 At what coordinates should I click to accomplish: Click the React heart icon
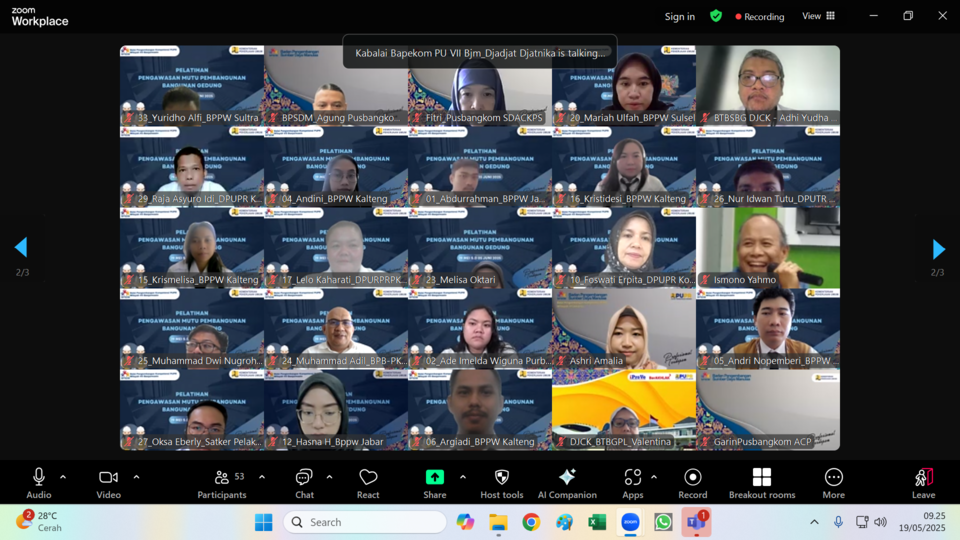click(x=368, y=482)
